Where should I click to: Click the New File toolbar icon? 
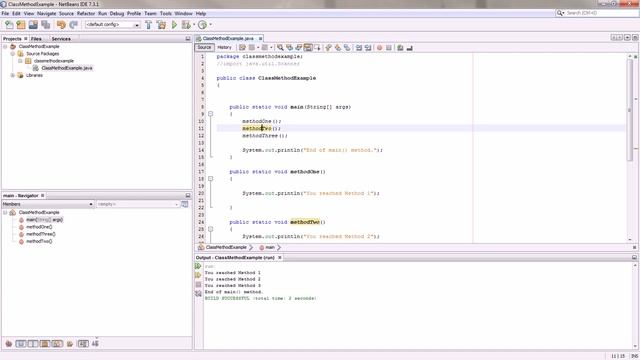point(9,25)
